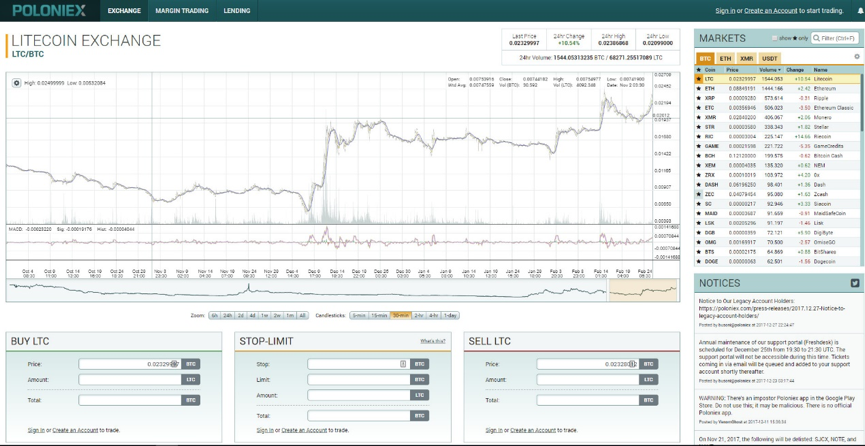Toggle the favorite star for LSK
865x446 pixels.
(x=699, y=223)
